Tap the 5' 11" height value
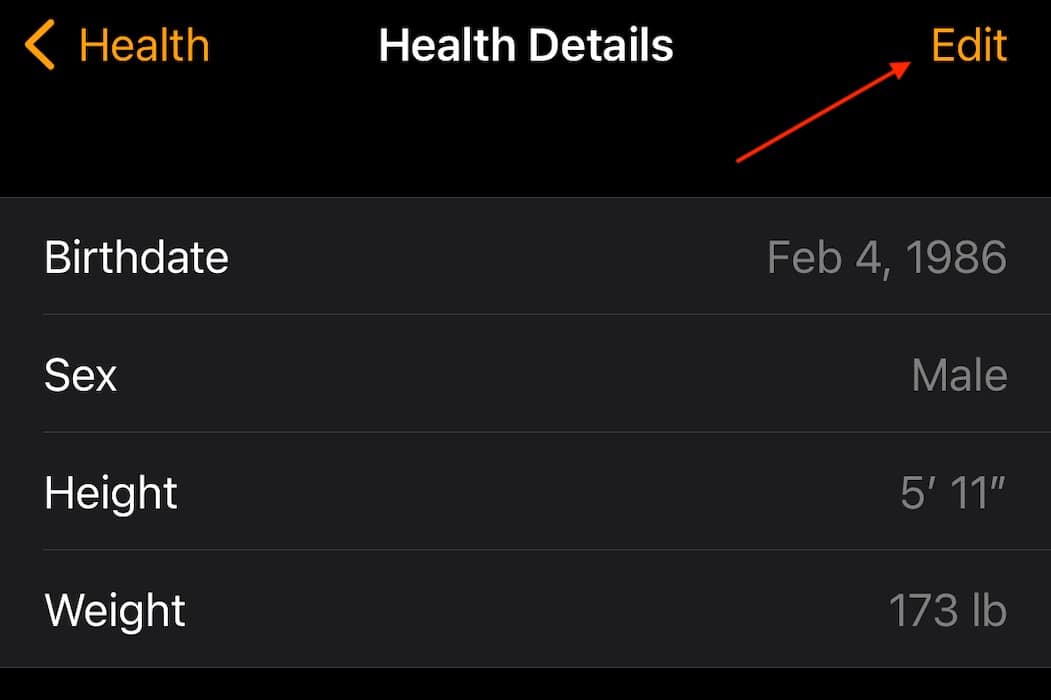This screenshot has height=700, width=1051. tap(952, 493)
